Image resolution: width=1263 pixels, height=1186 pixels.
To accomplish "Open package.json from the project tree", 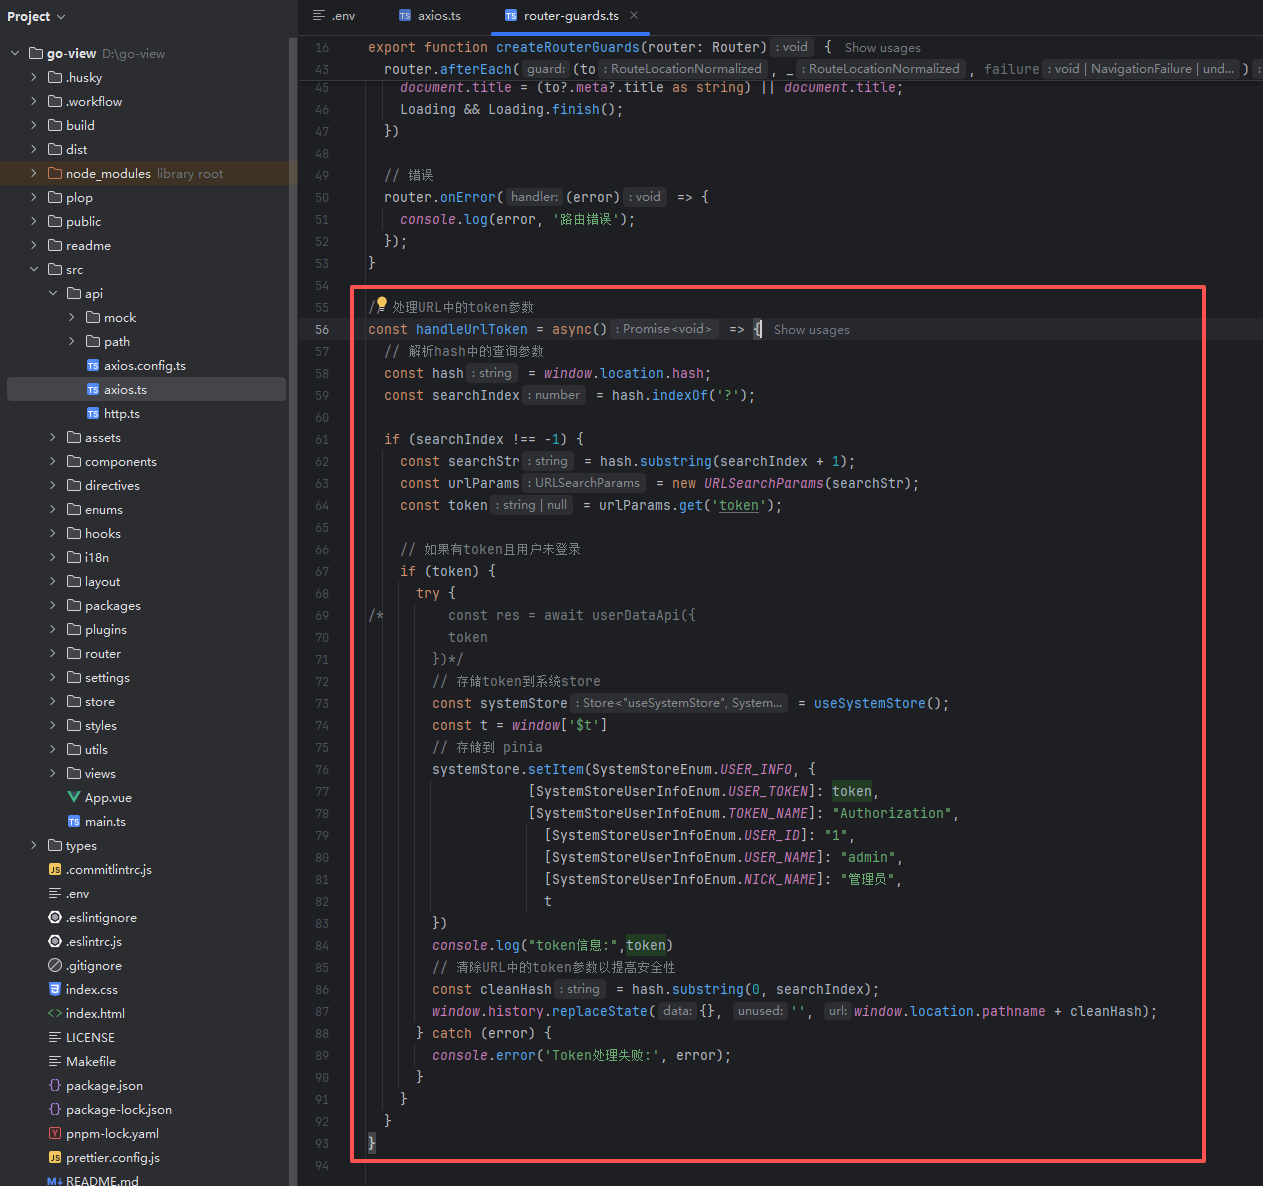I will pyautogui.click(x=104, y=1085).
